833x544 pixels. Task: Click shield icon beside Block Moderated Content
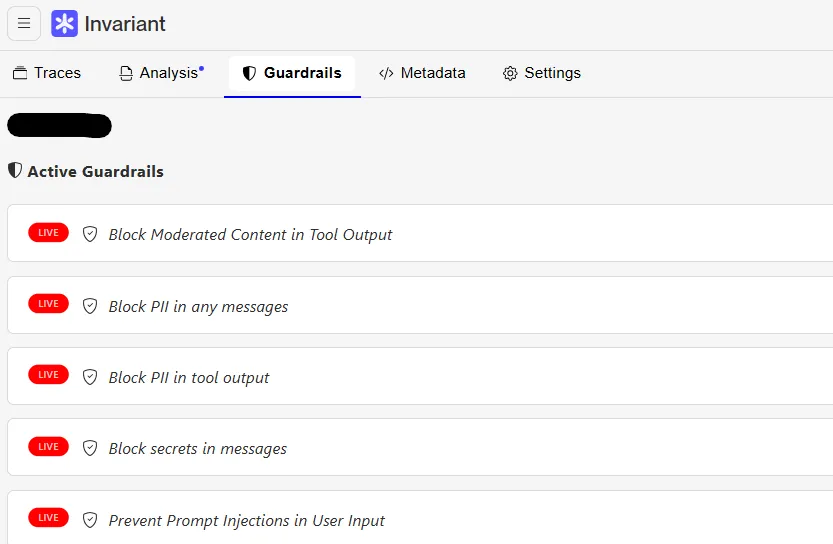tap(90, 234)
